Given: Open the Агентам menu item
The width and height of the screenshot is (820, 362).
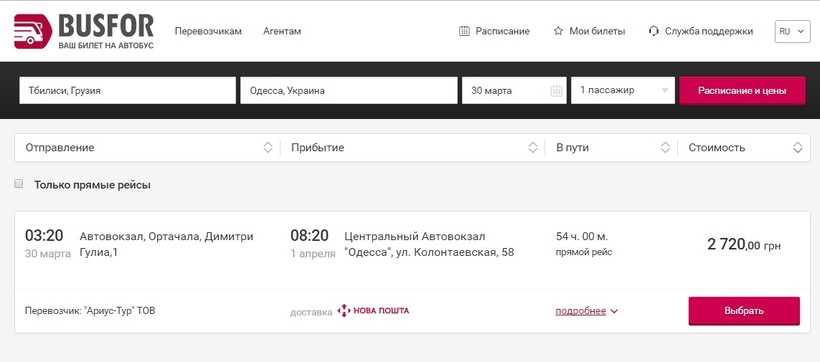Looking at the screenshot, I should pos(282,31).
